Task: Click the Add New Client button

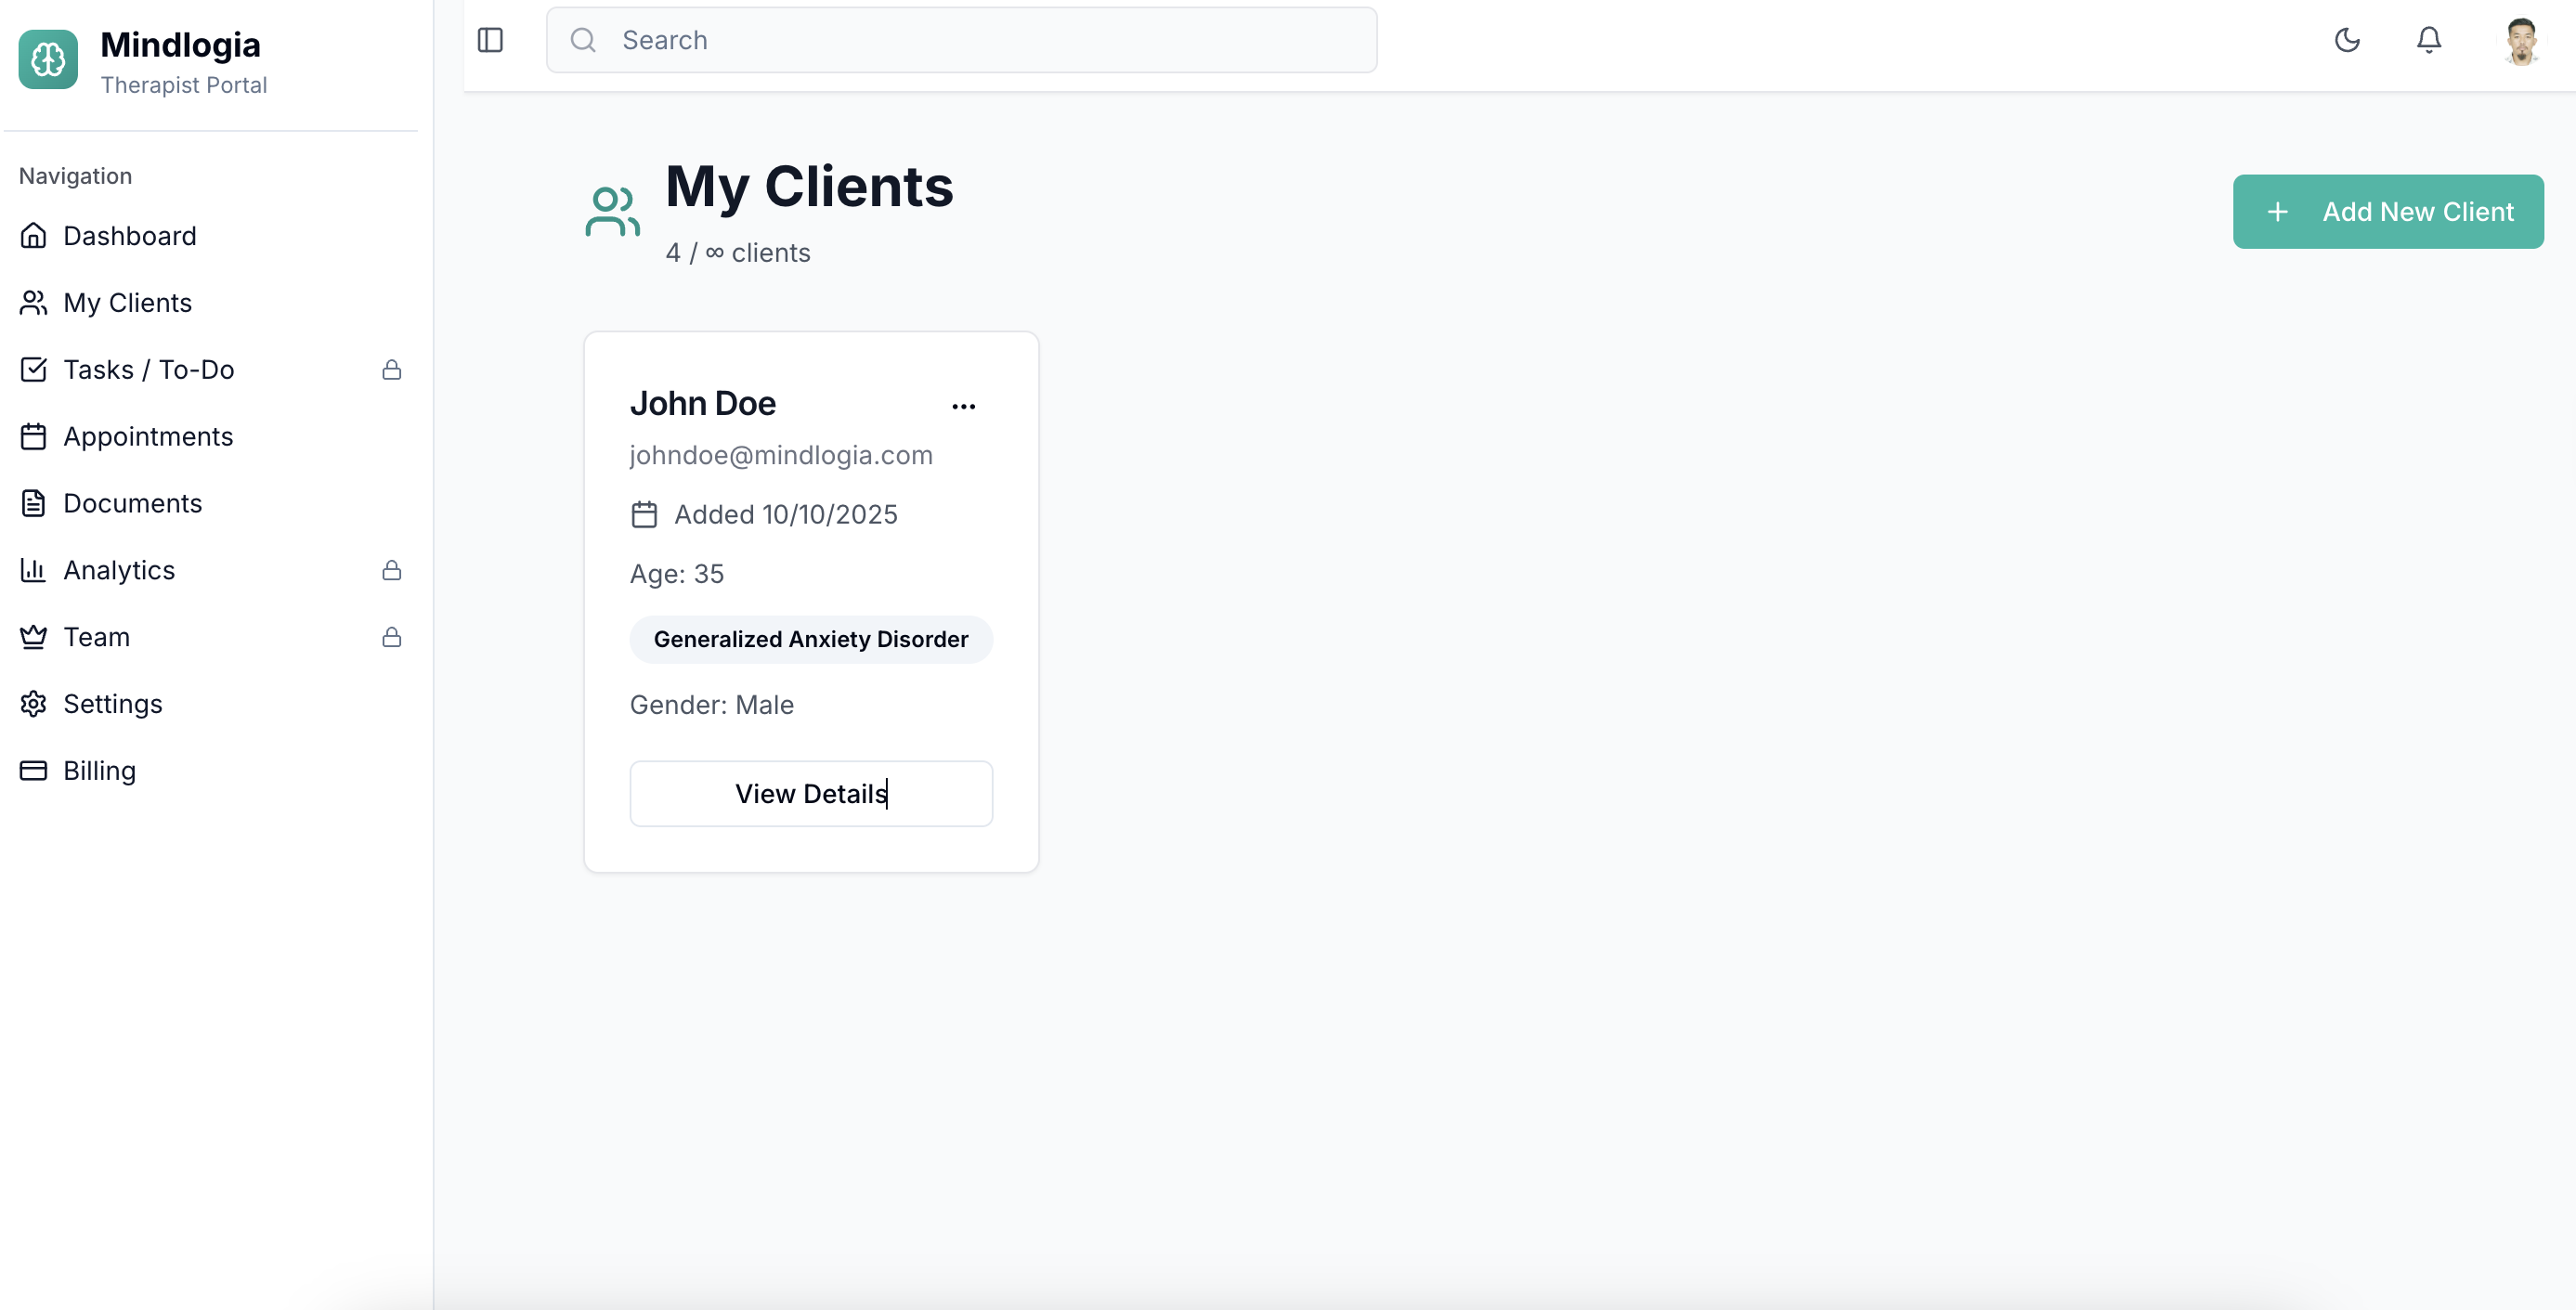Action: tap(2387, 212)
